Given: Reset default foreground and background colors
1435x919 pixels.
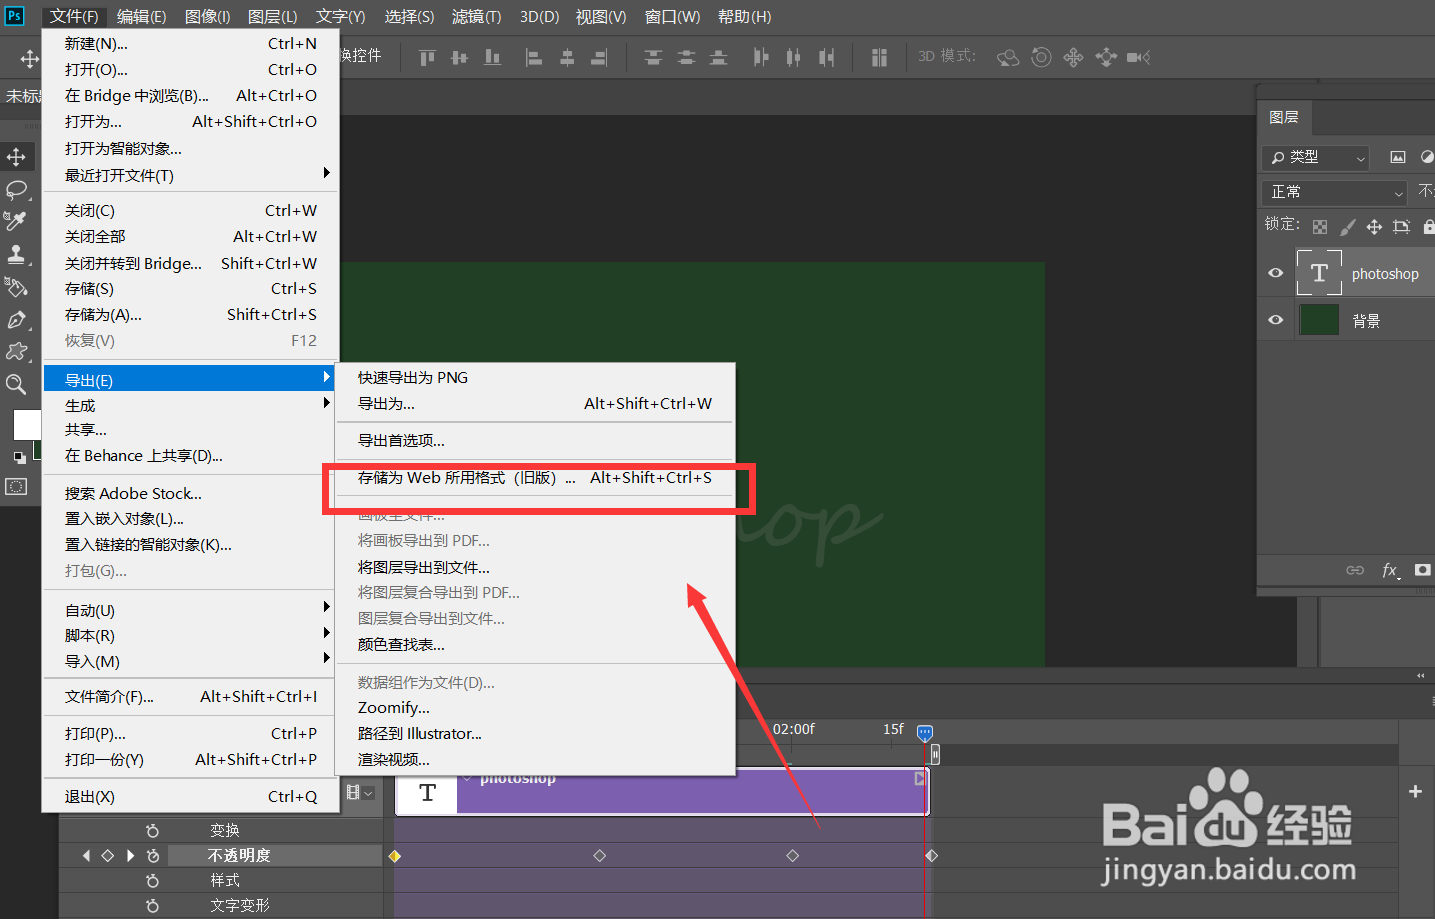Looking at the screenshot, I should coord(19,458).
